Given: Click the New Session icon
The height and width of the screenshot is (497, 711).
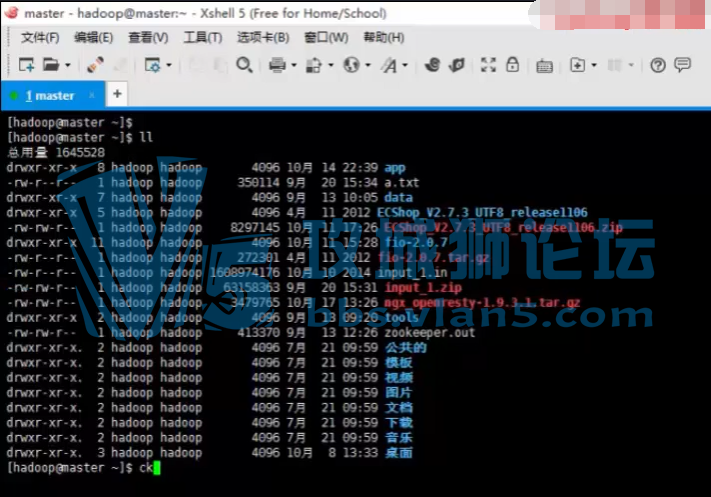Looking at the screenshot, I should 26,65.
